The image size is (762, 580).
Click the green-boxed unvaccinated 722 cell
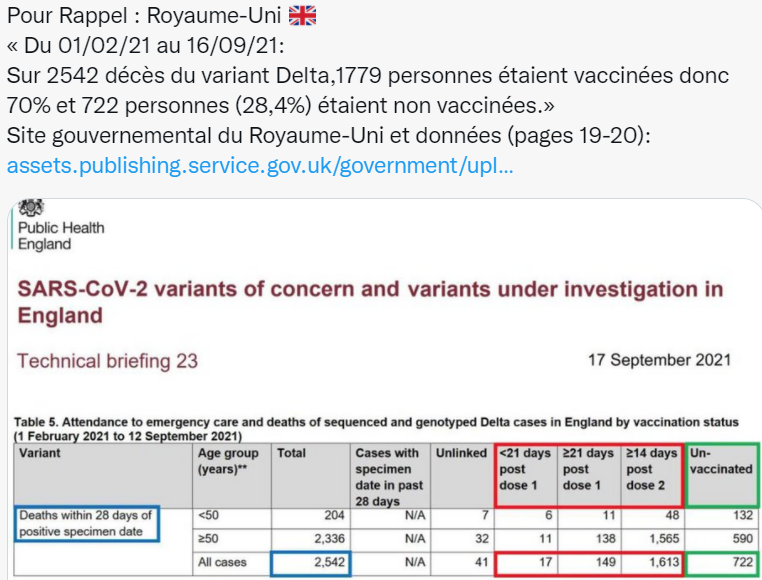[722, 563]
